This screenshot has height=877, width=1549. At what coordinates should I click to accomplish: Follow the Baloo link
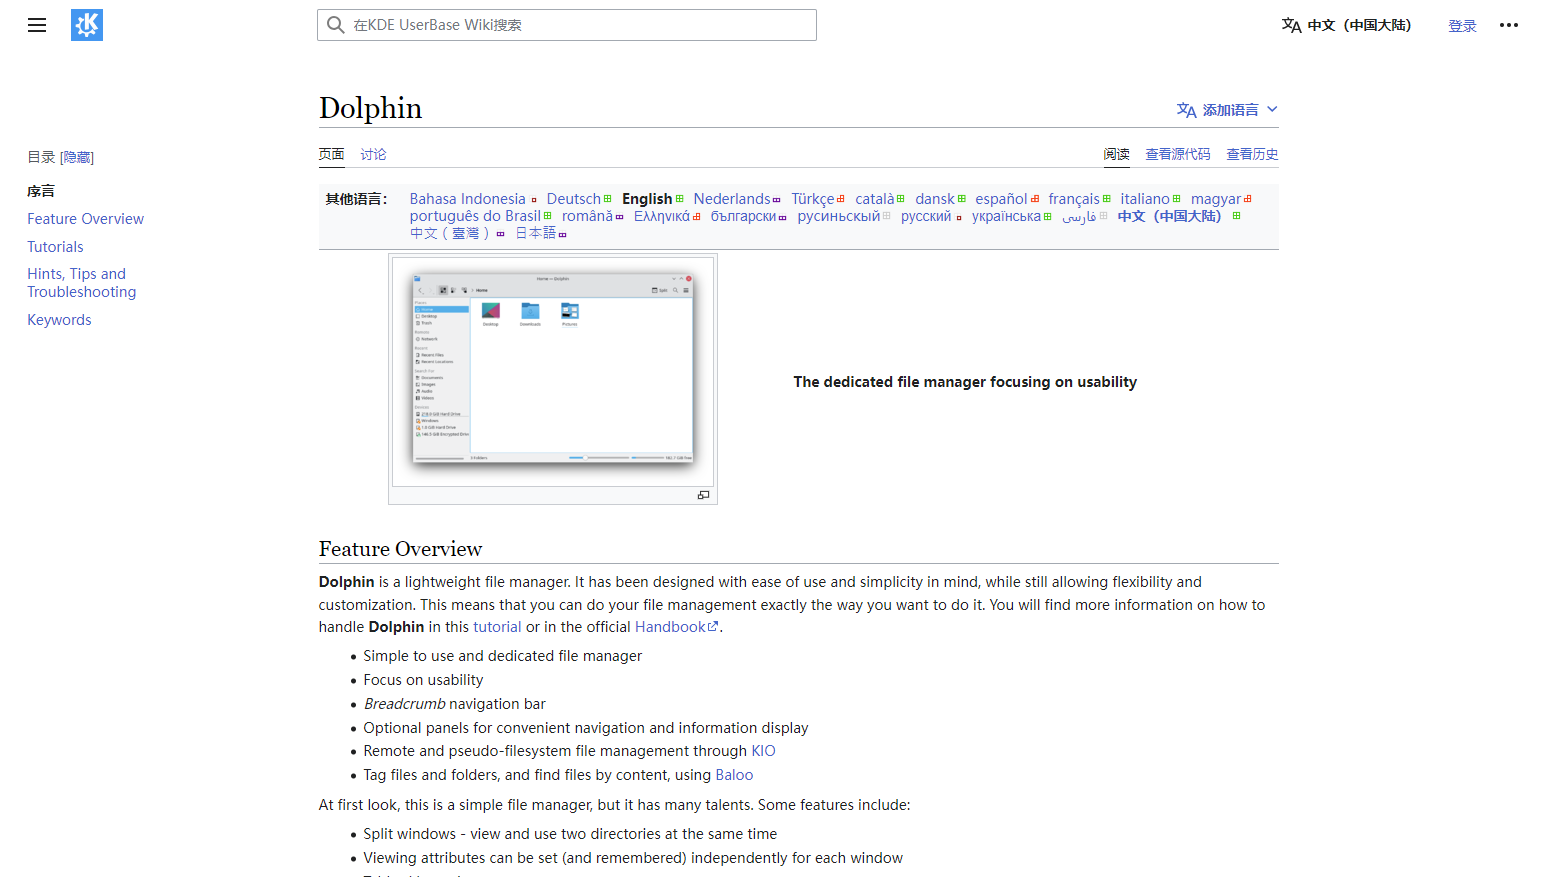coord(734,775)
